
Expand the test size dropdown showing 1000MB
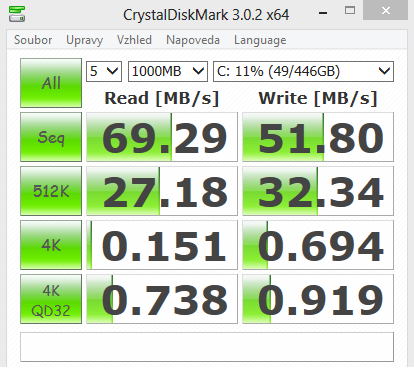168,71
